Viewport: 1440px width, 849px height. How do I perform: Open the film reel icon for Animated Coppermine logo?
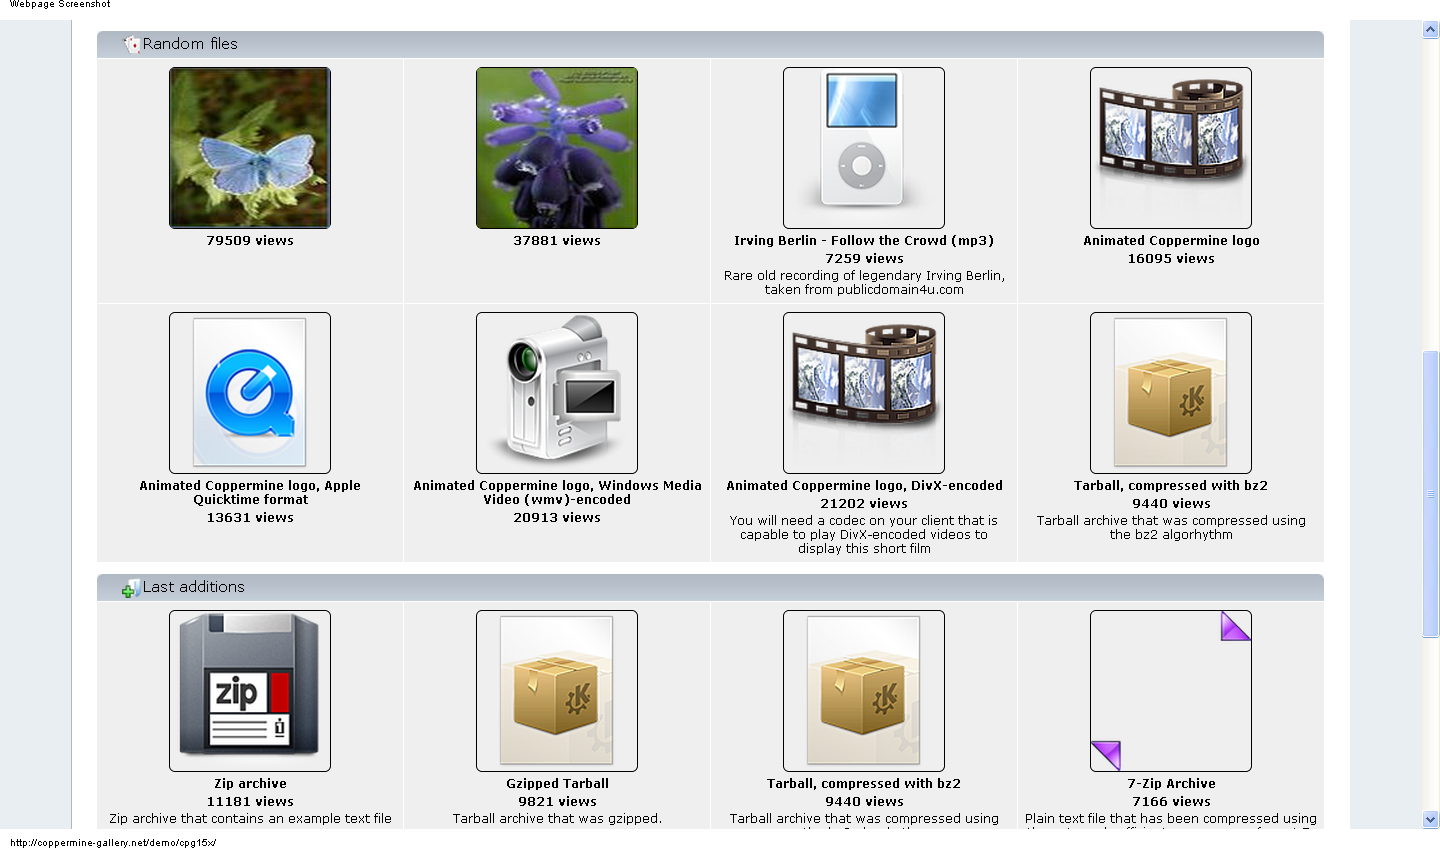tap(1170, 147)
